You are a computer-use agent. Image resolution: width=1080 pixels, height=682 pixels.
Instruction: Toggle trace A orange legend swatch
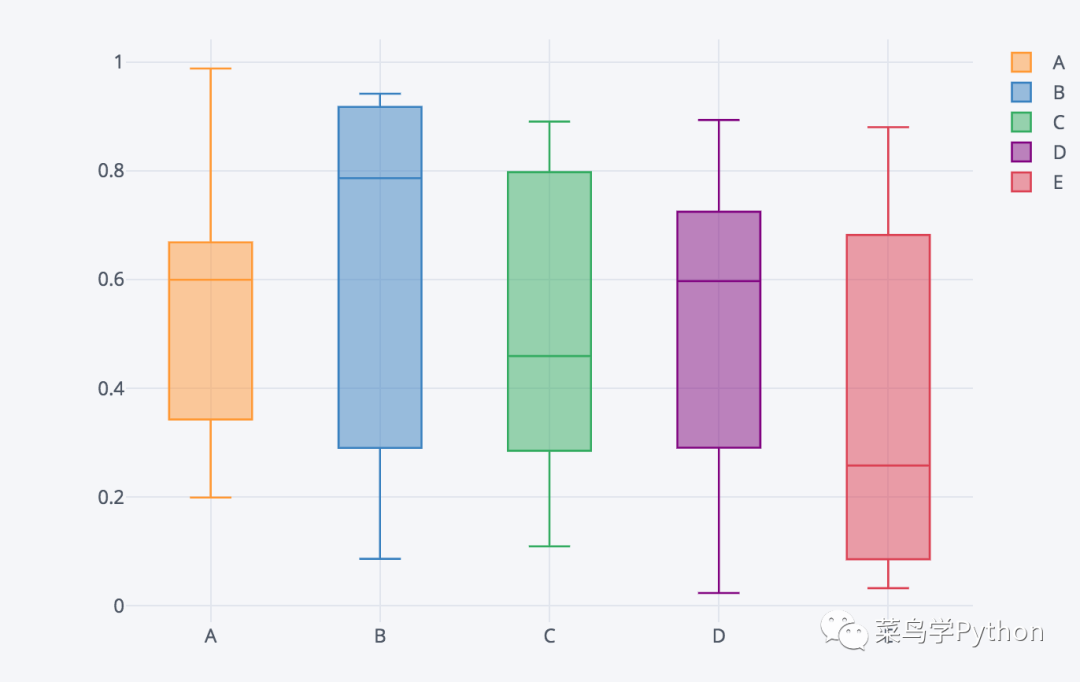pos(1021,62)
